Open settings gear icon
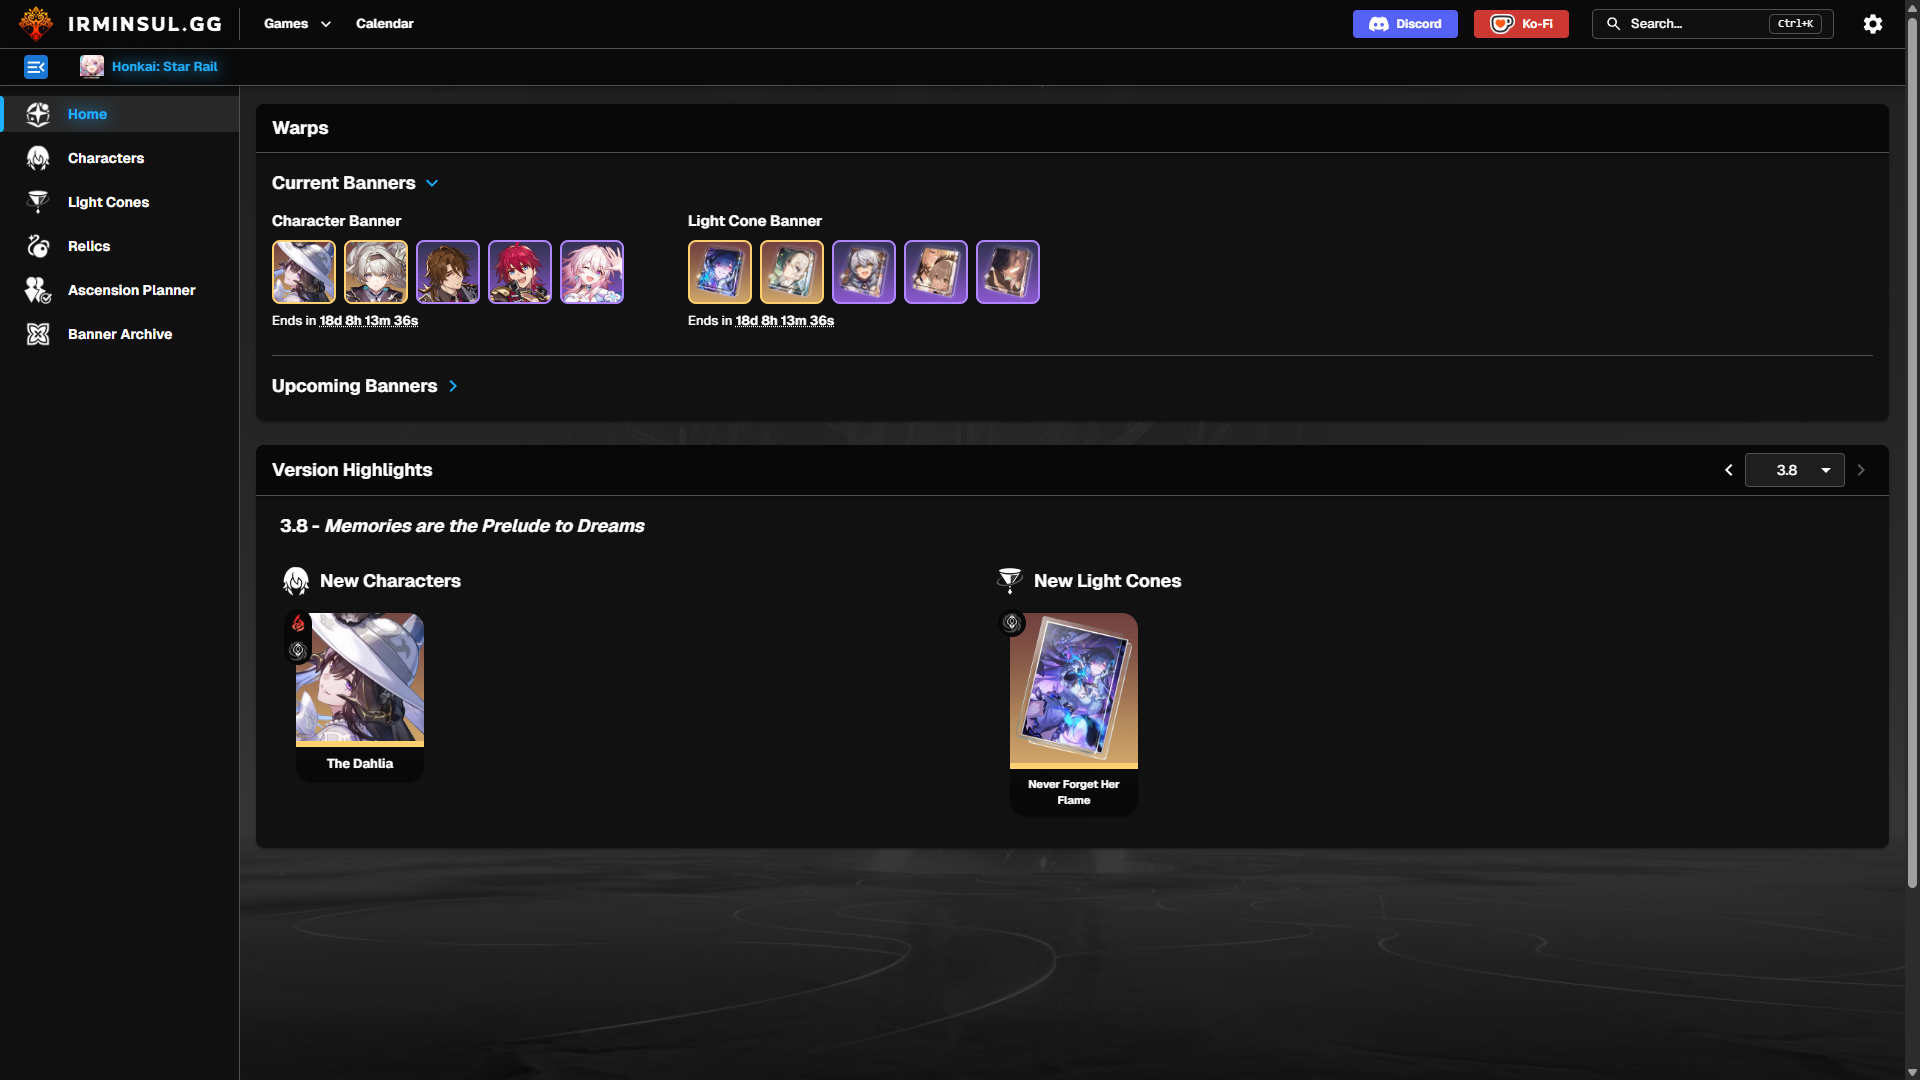This screenshot has height=1080, width=1920. point(1873,24)
